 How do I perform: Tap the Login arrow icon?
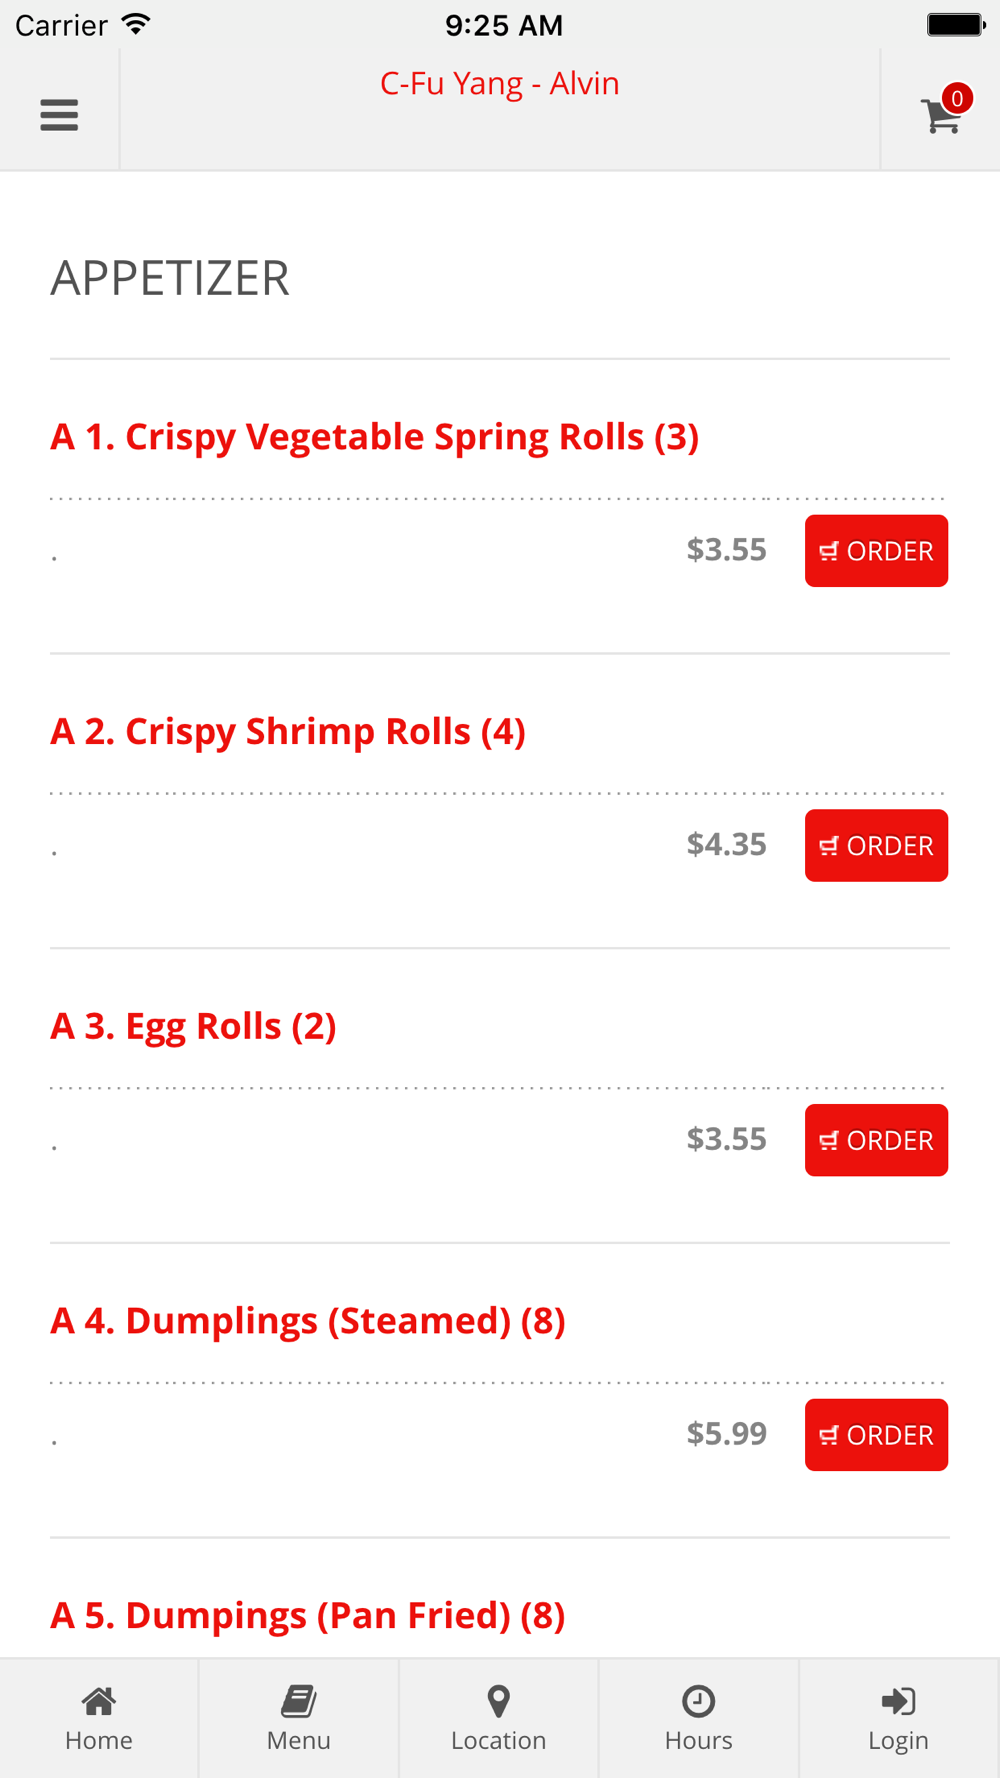898,1701
